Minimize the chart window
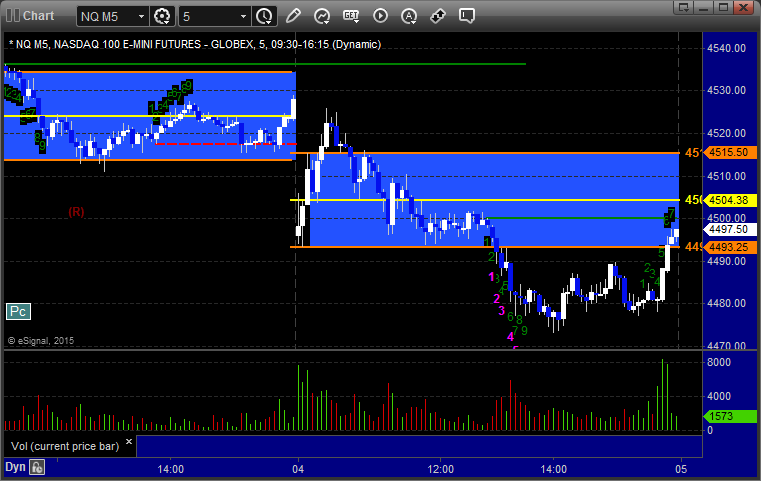 704,7
